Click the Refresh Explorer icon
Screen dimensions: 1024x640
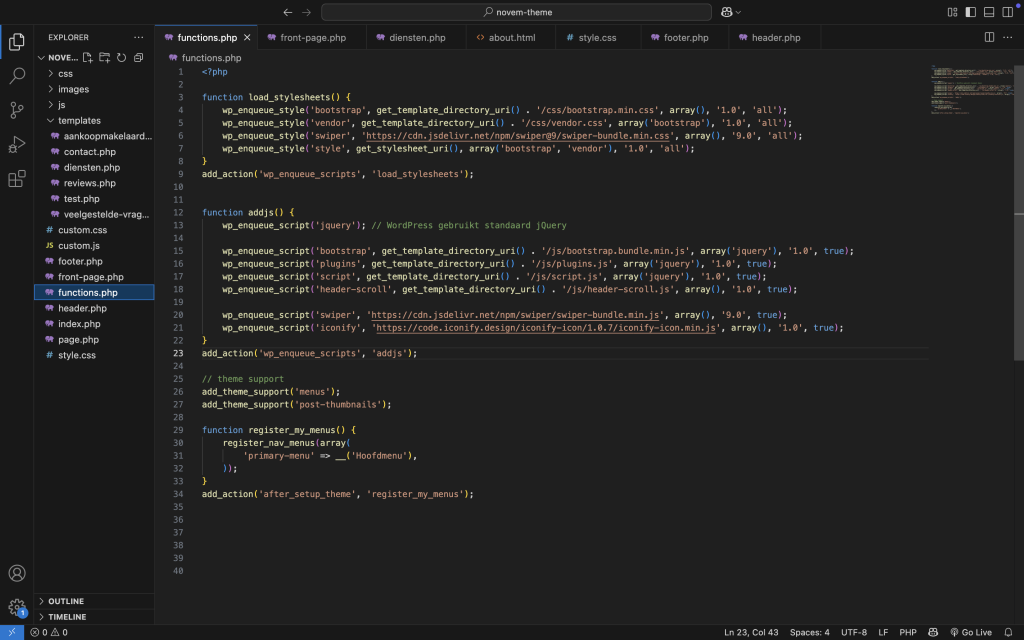(121, 57)
